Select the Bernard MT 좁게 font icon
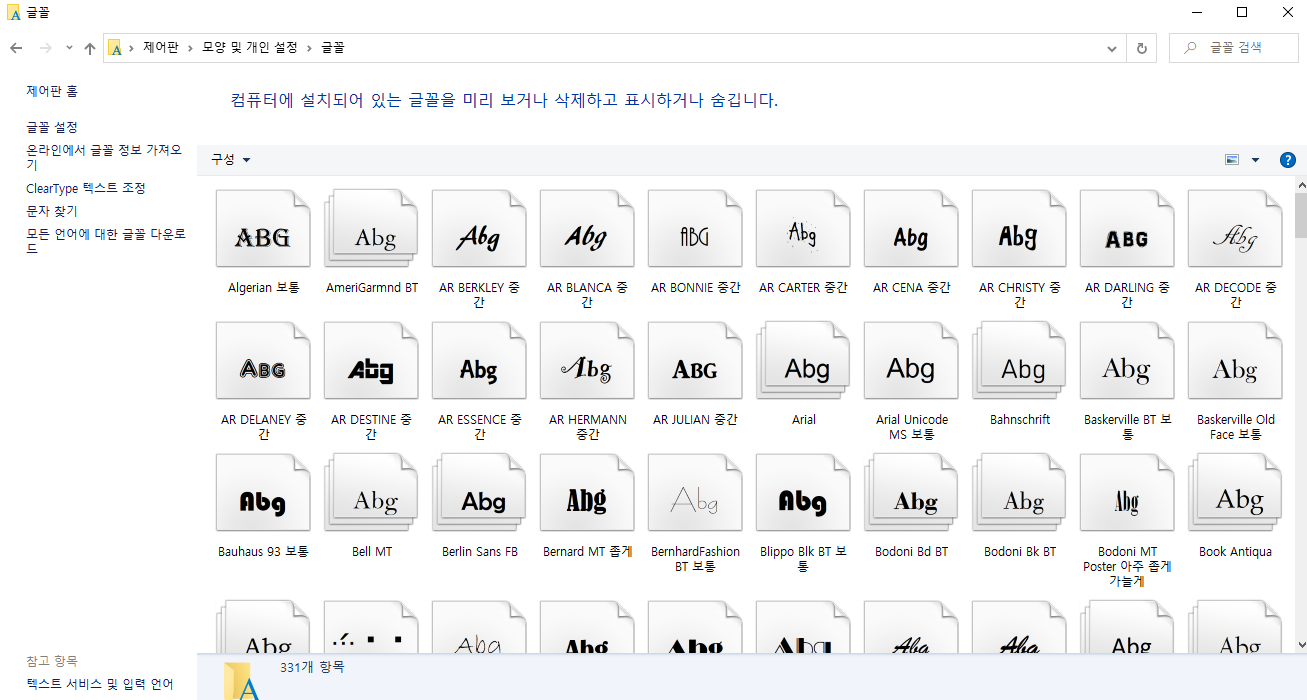Screen dimensions: 1307x700 point(587,493)
